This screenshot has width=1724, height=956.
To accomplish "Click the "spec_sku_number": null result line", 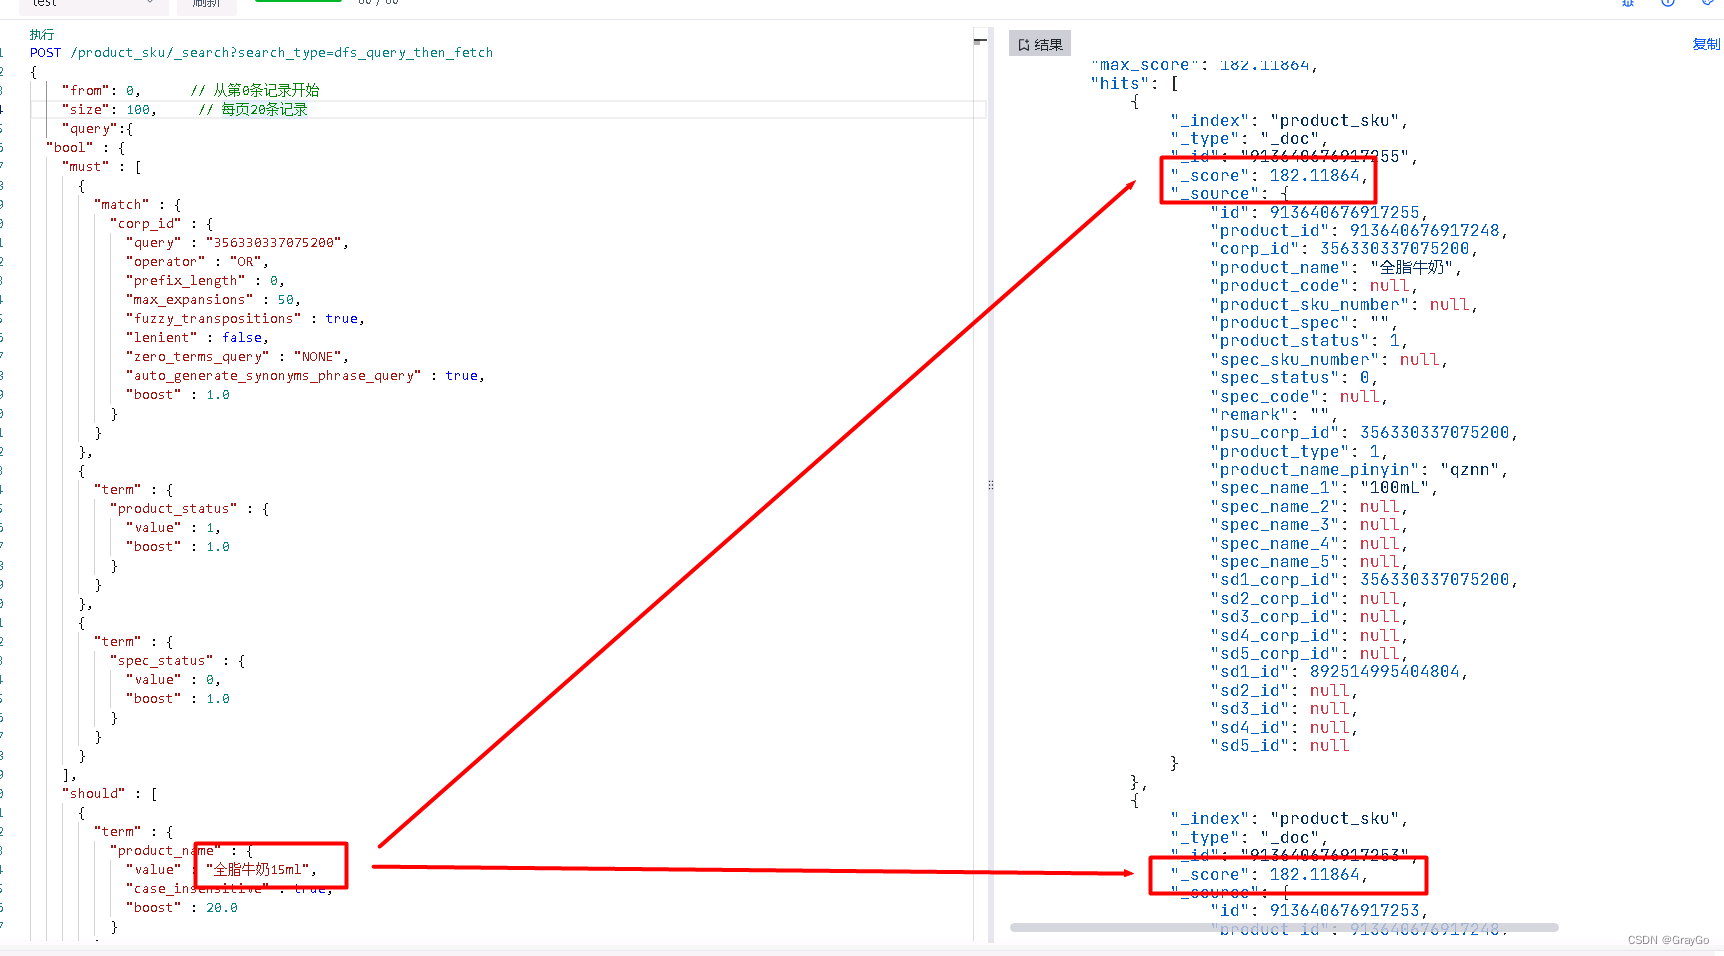I will pyautogui.click(x=1329, y=359).
